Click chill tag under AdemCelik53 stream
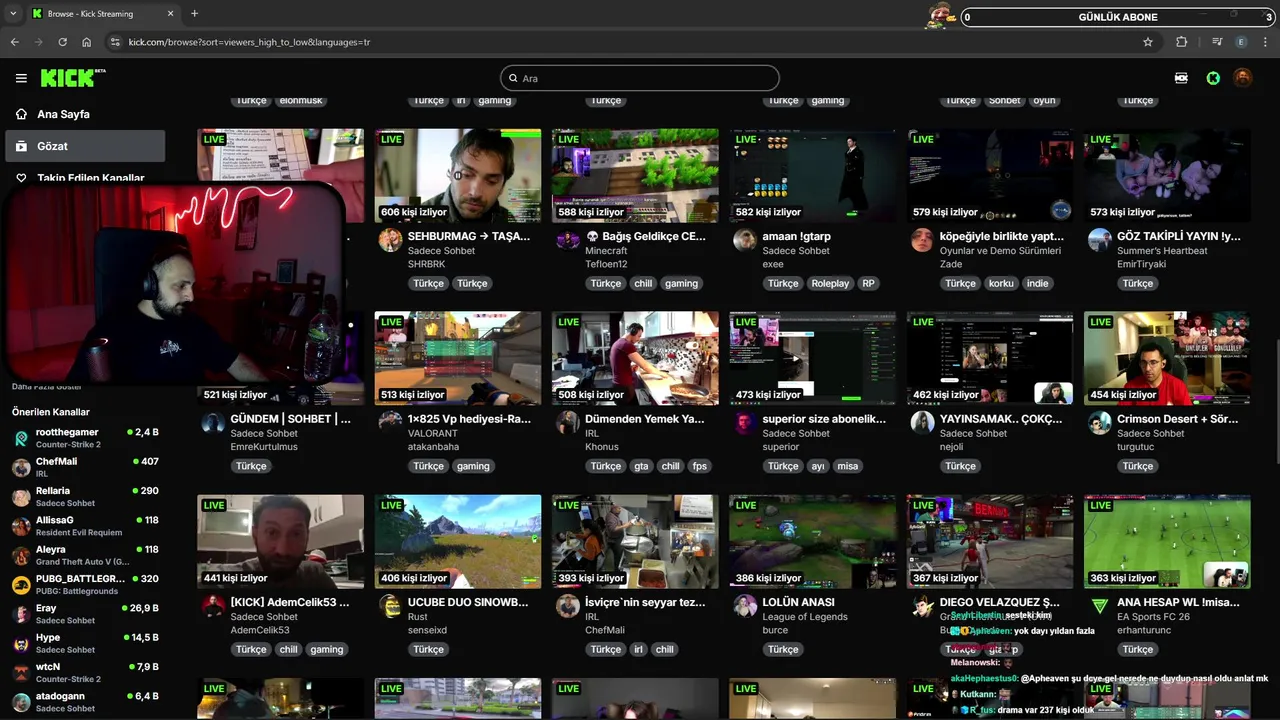This screenshot has width=1280, height=720. 289,649
